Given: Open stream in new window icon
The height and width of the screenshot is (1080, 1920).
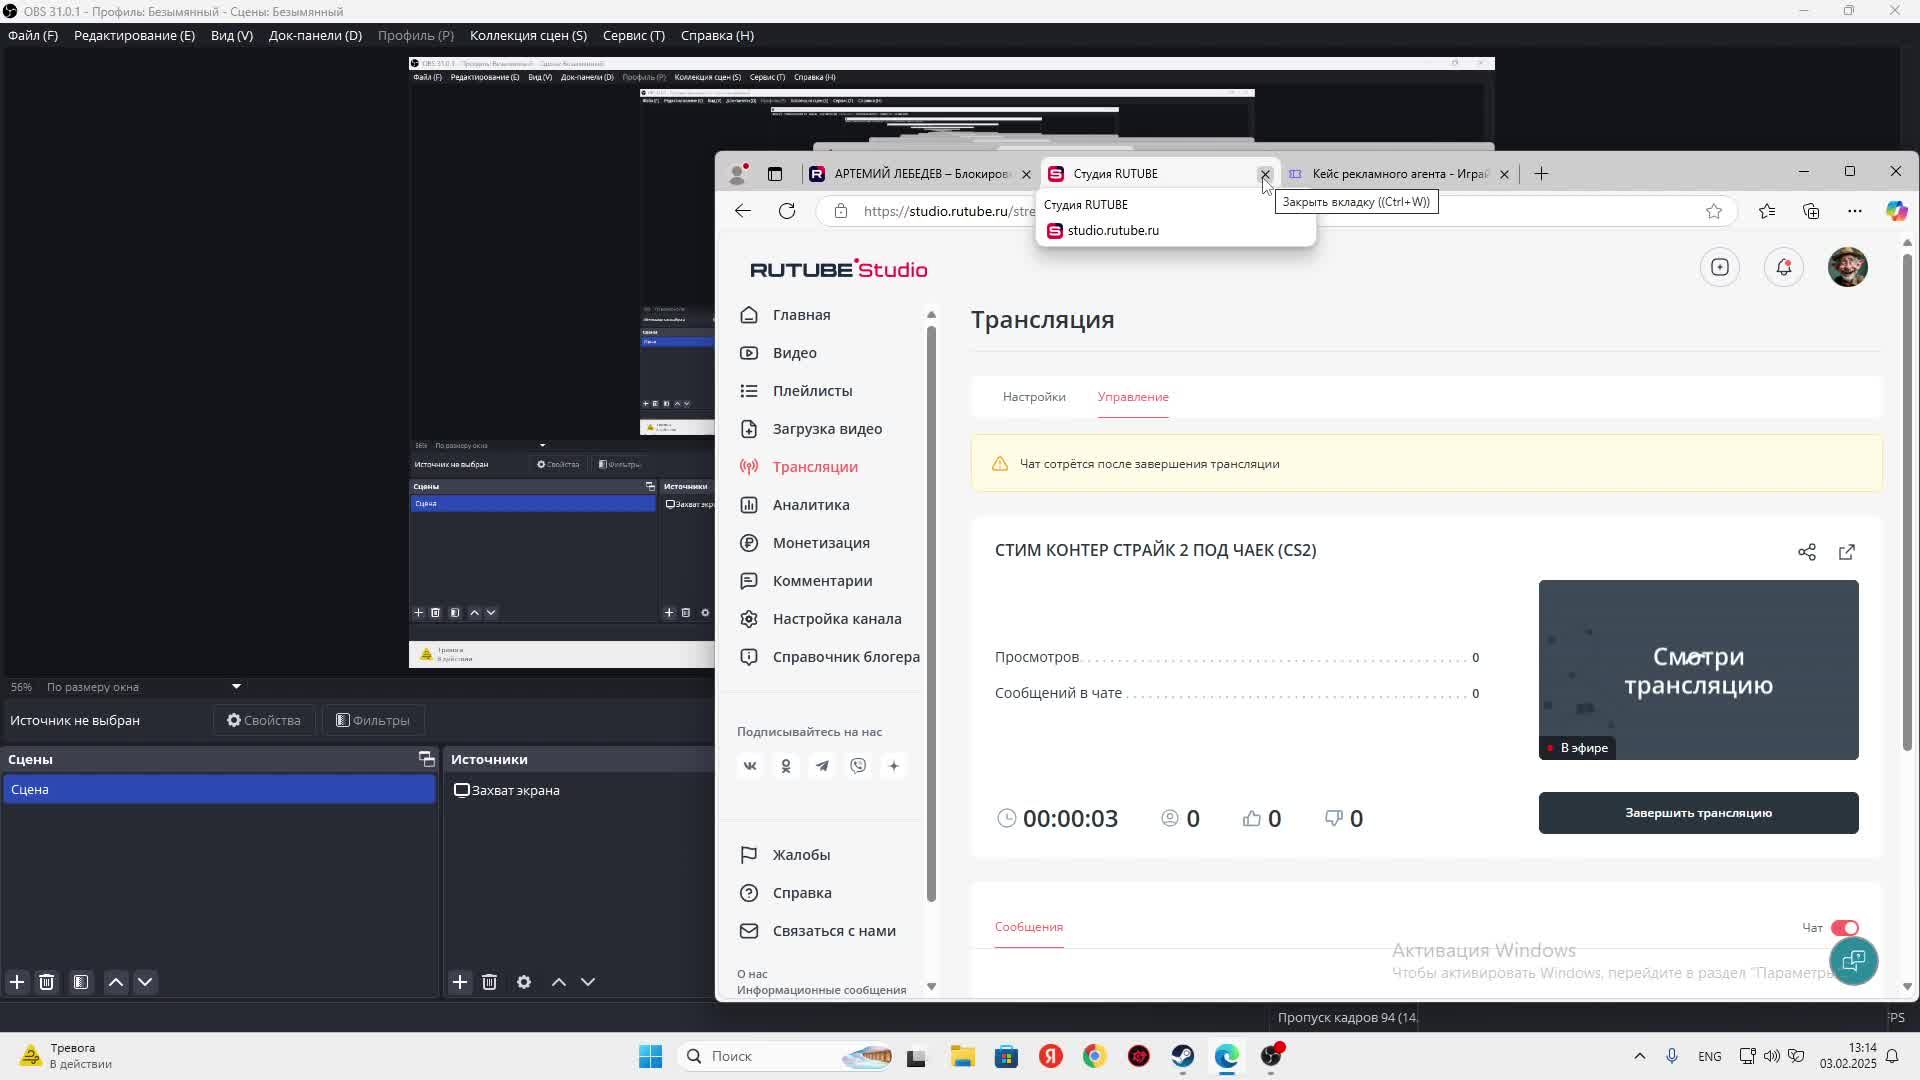Looking at the screenshot, I should coord(1847,552).
